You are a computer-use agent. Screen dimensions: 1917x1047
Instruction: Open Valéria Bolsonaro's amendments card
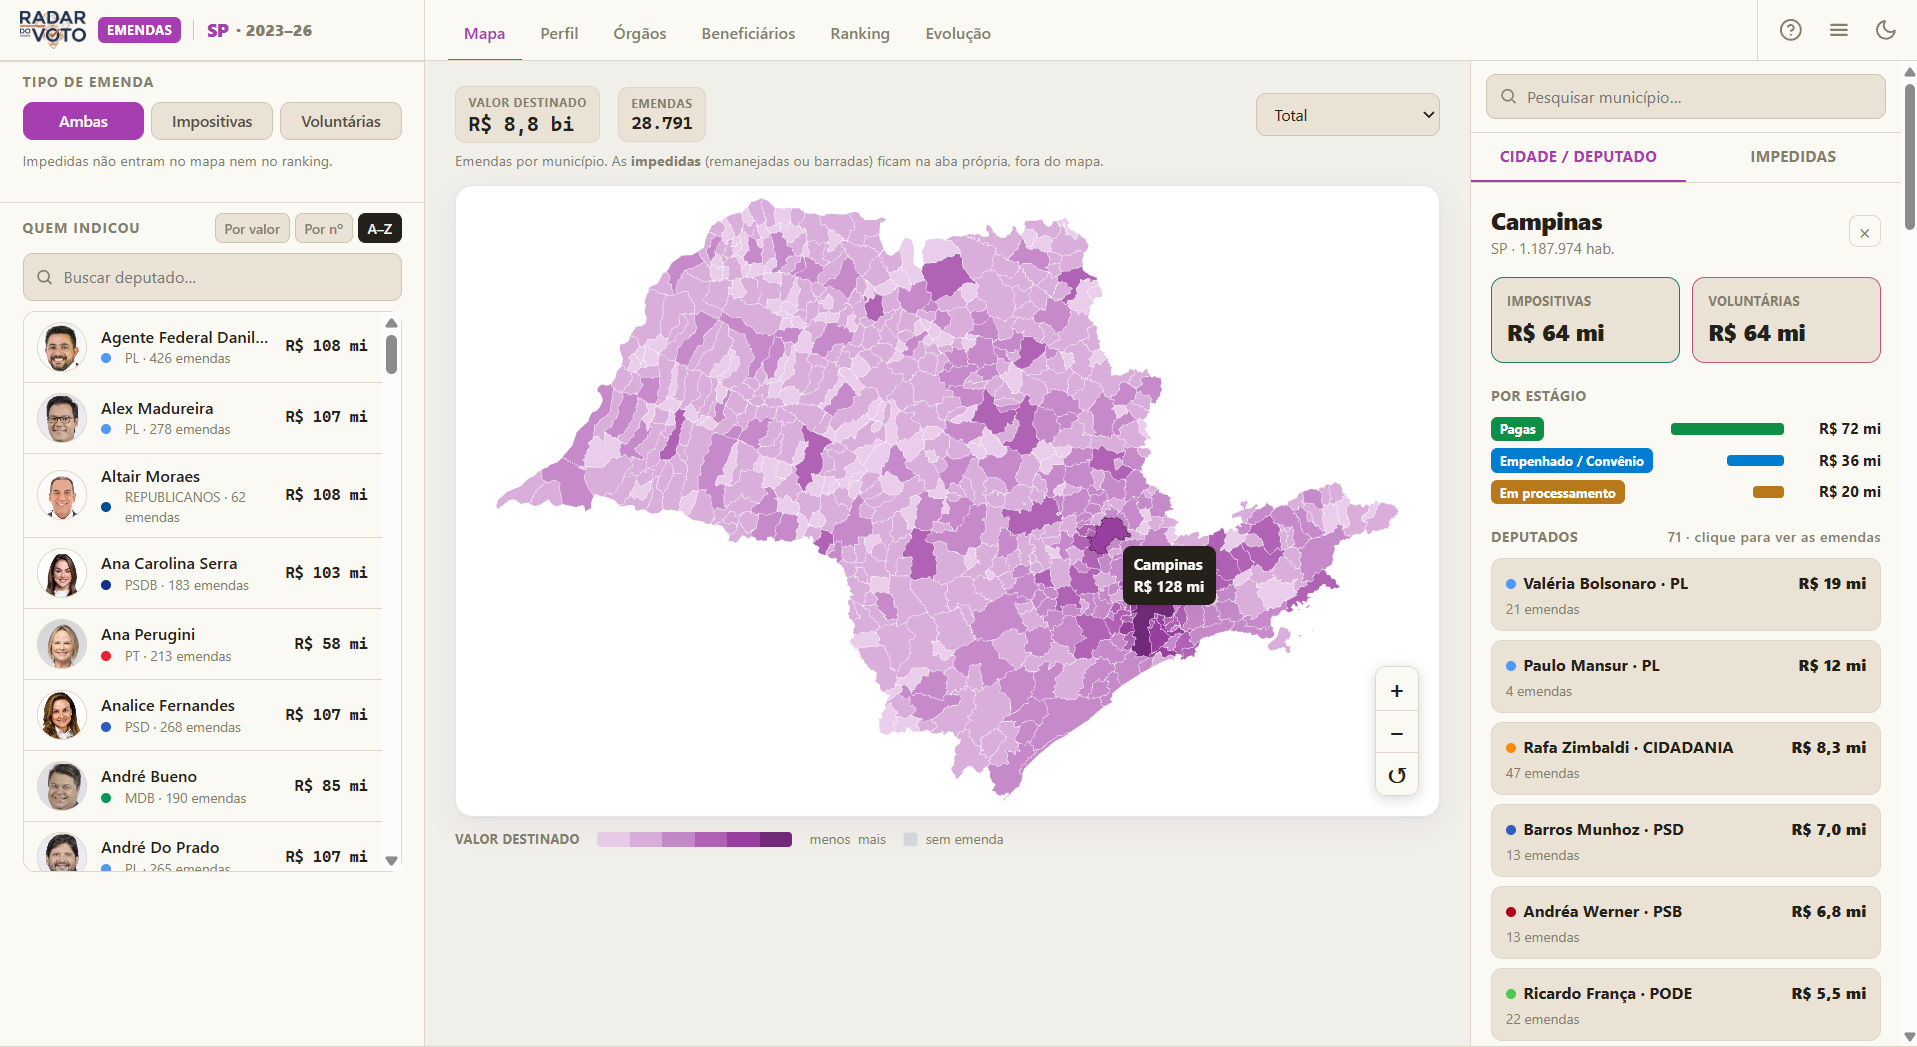tap(1685, 595)
